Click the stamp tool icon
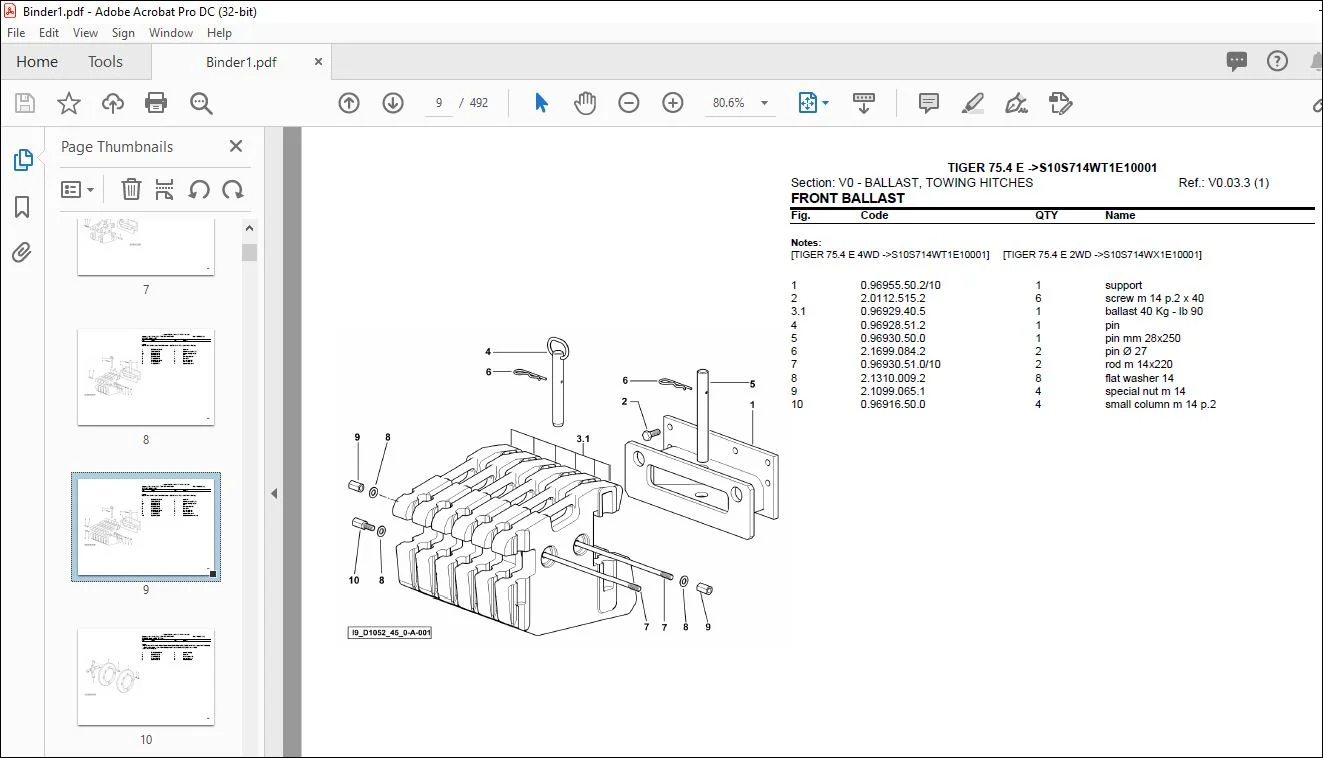Viewport: 1323px width, 758px height. click(x=1060, y=103)
